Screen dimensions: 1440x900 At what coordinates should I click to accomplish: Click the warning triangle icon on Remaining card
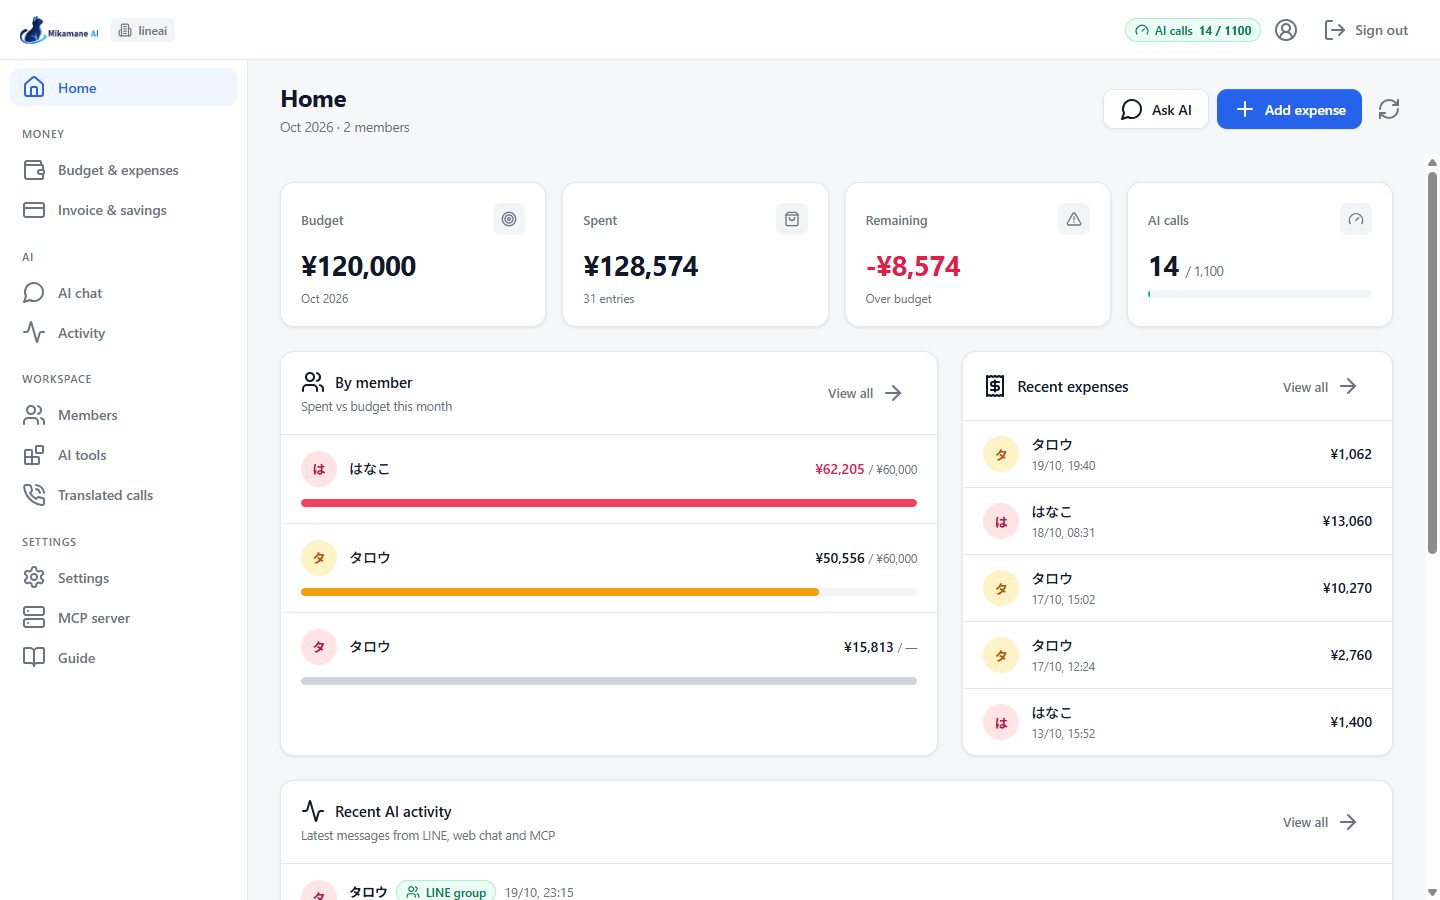1074,219
